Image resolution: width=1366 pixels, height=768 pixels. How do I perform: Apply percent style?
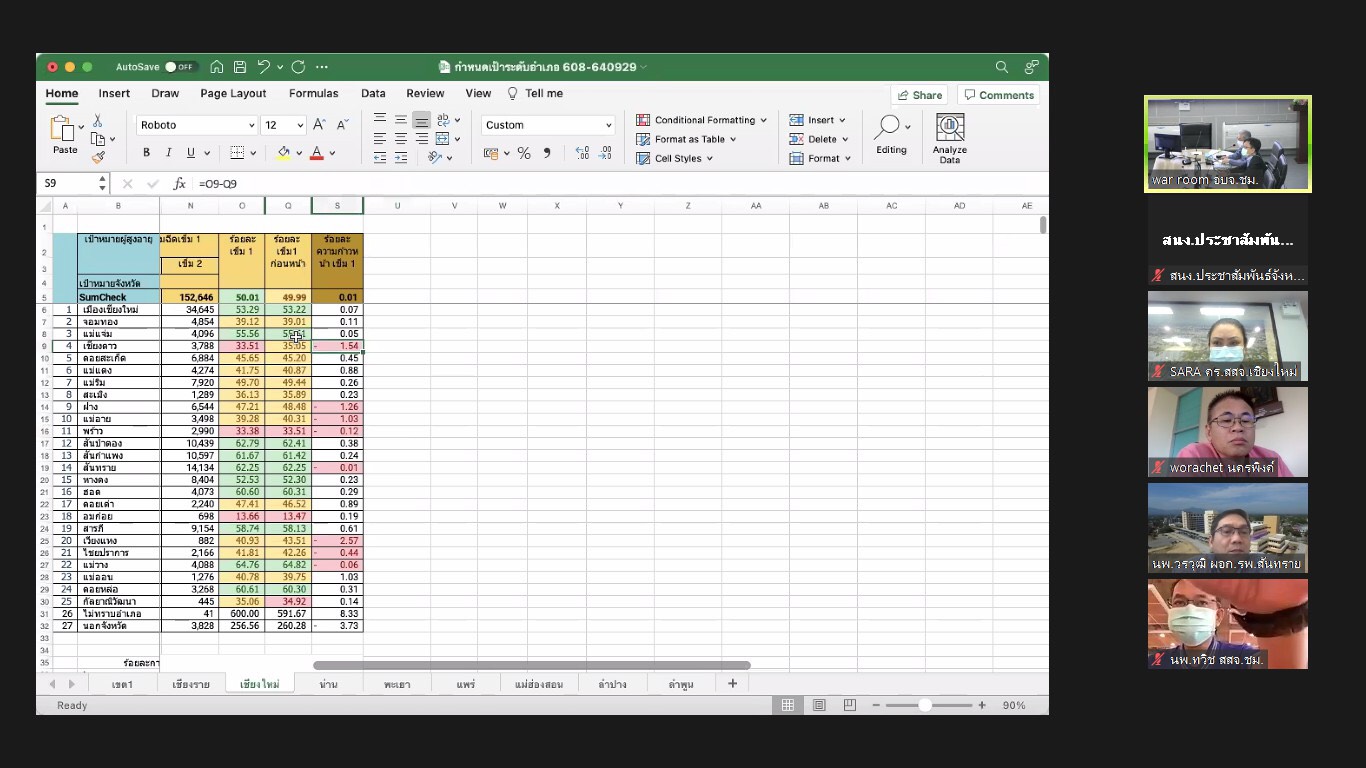(x=523, y=153)
